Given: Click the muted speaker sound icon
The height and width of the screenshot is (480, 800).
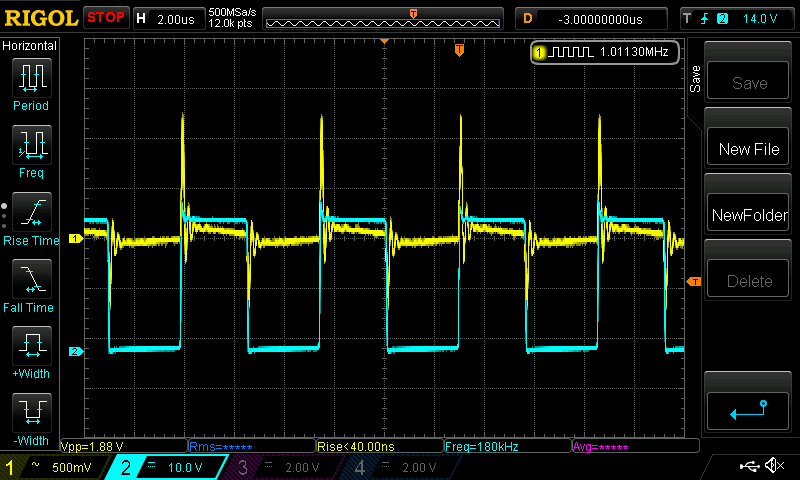Looking at the screenshot, I should [773, 466].
